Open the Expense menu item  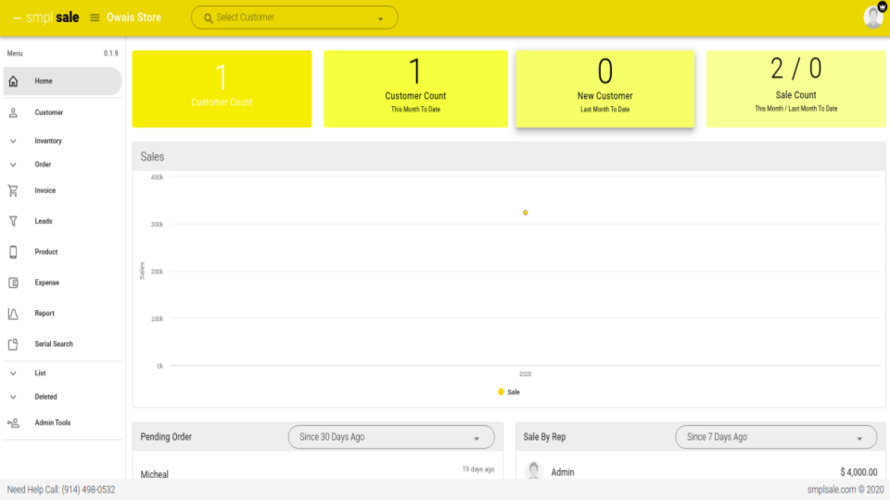pos(62,283)
